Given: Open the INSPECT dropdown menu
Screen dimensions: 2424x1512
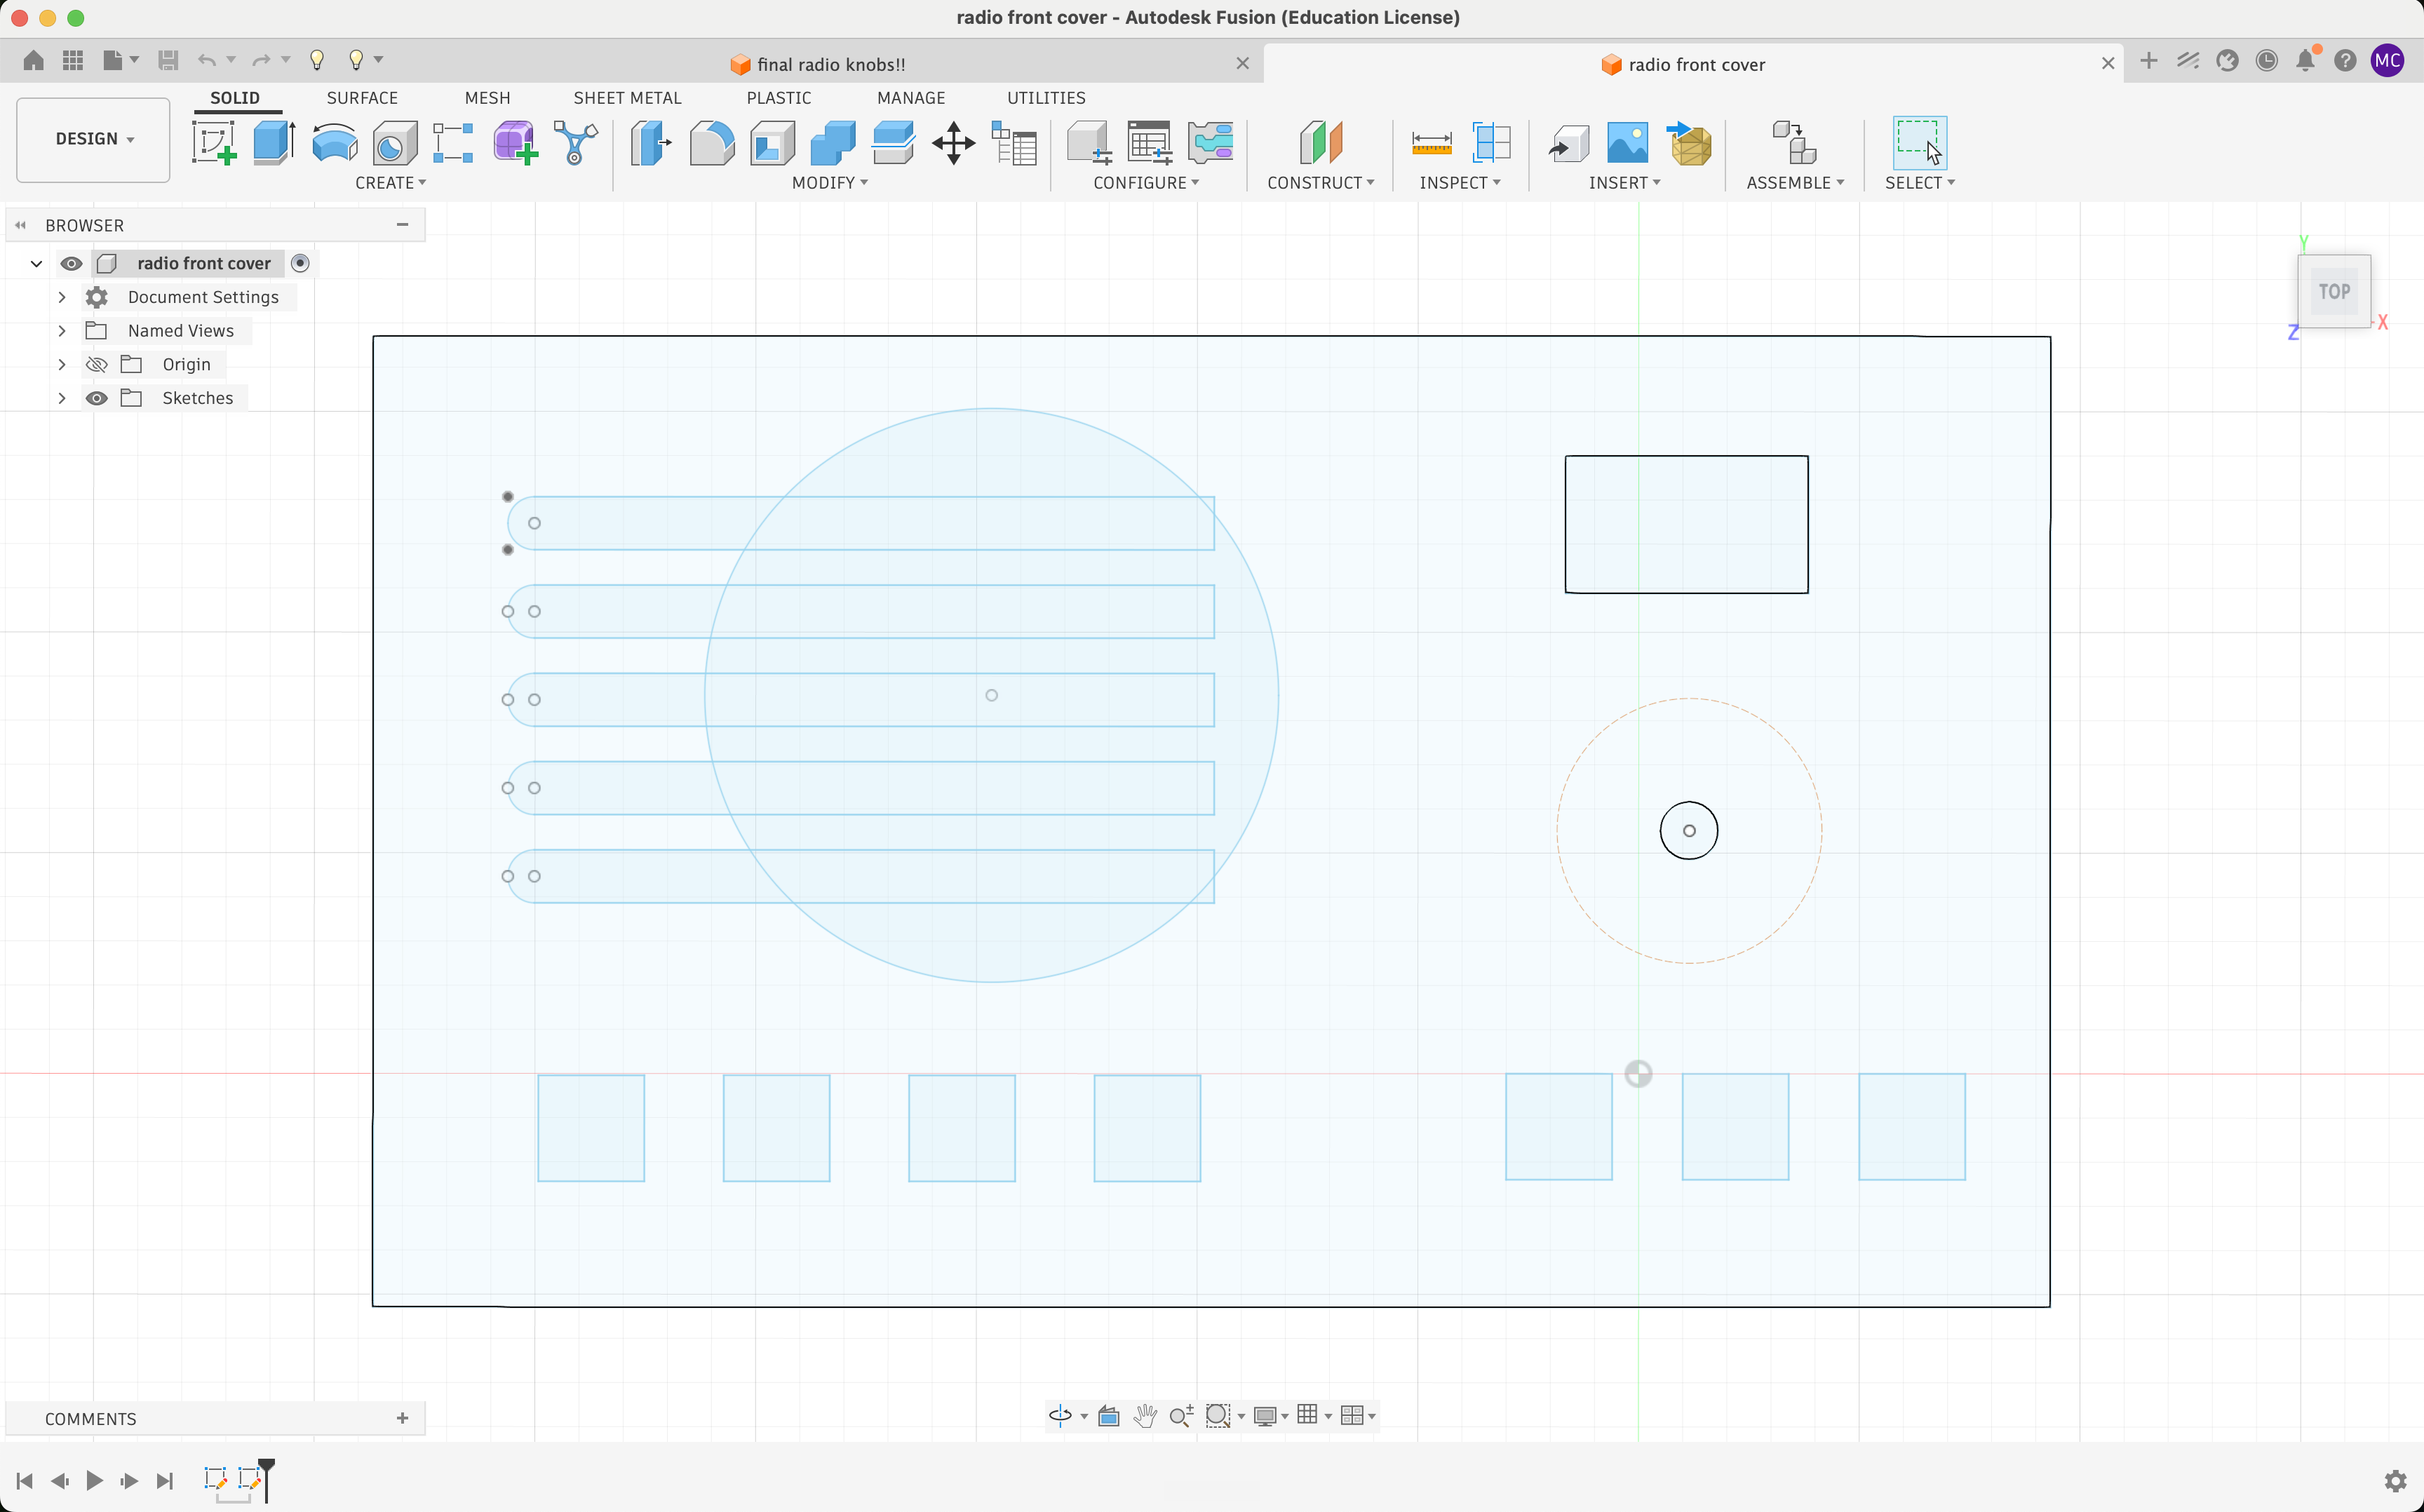Looking at the screenshot, I should click(1460, 183).
